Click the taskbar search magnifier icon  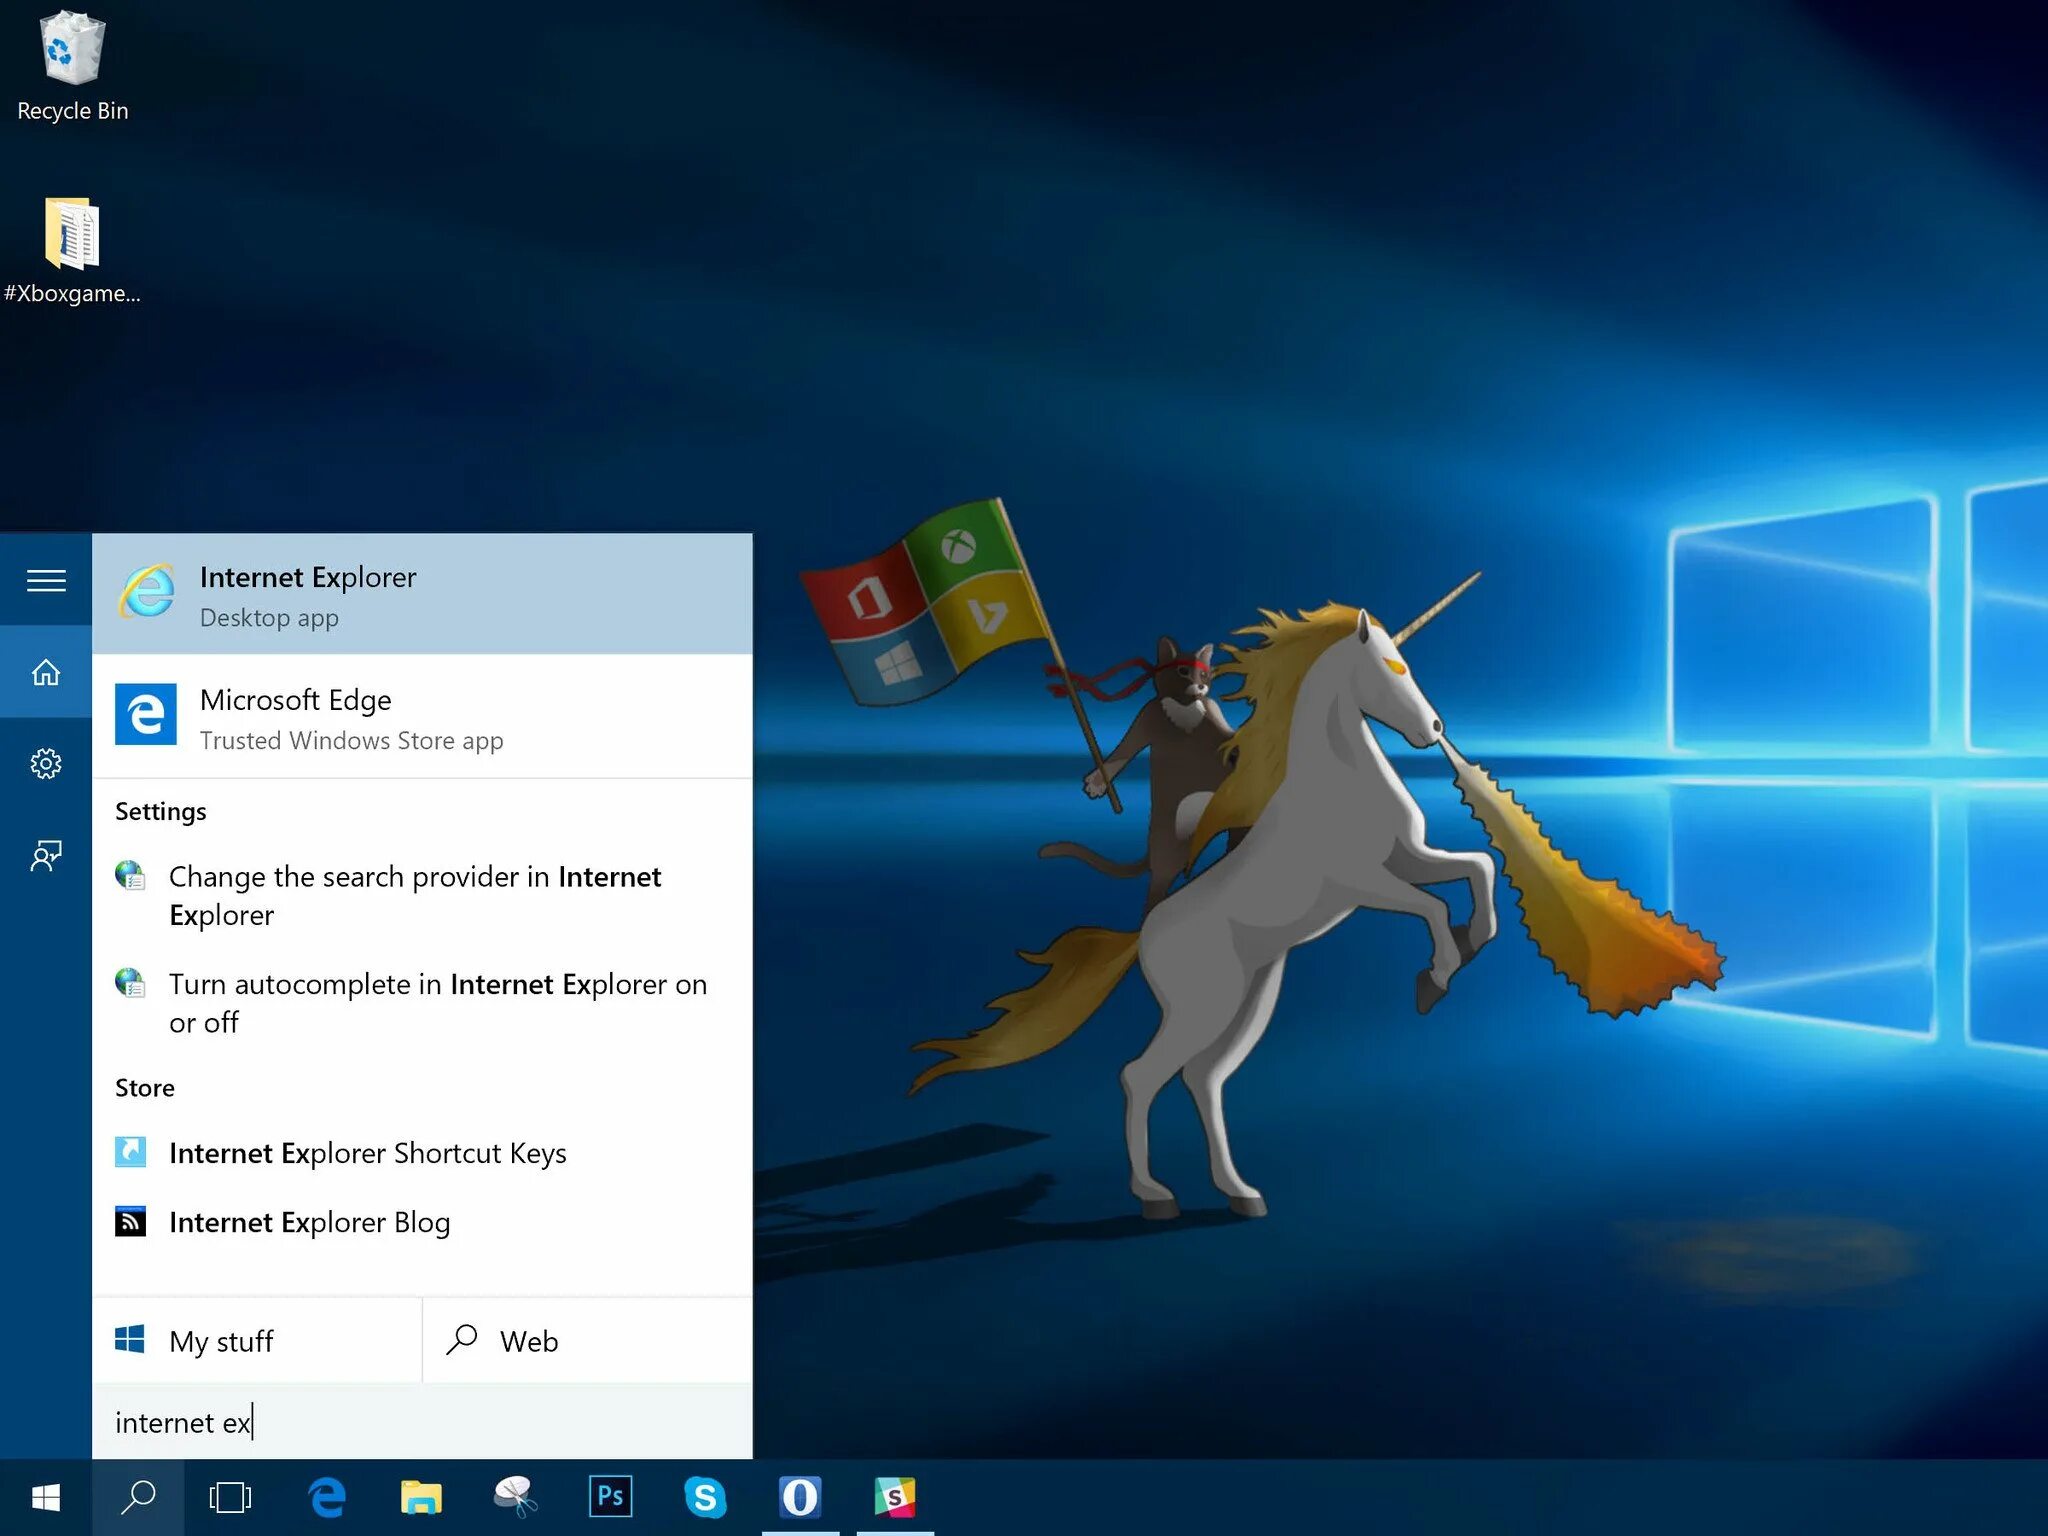(138, 1497)
